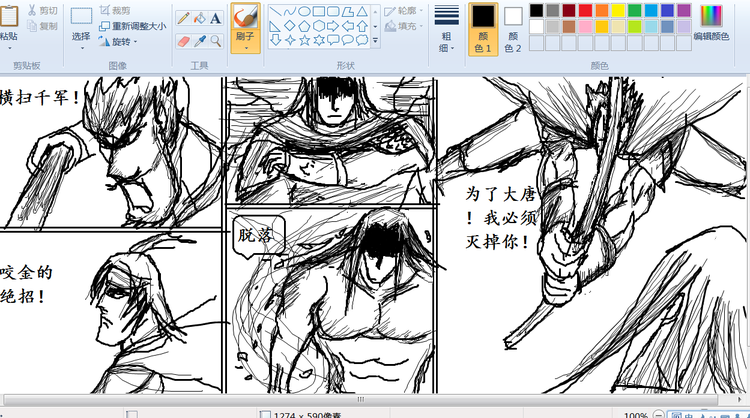Toggle Color 1 (颜色 1) as active
Screen dimensions: 750x418
pyautogui.click(x=483, y=27)
